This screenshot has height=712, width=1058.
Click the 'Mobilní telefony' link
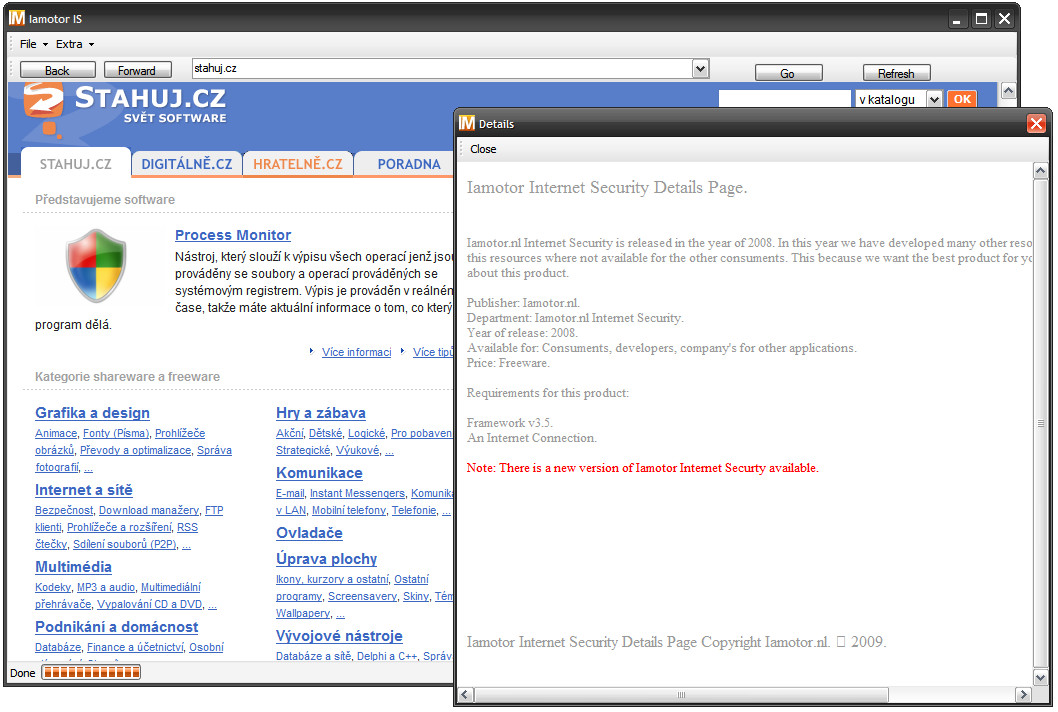349,510
